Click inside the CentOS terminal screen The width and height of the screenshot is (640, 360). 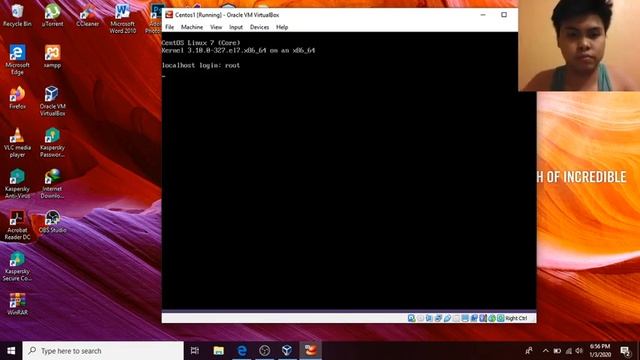(x=349, y=171)
